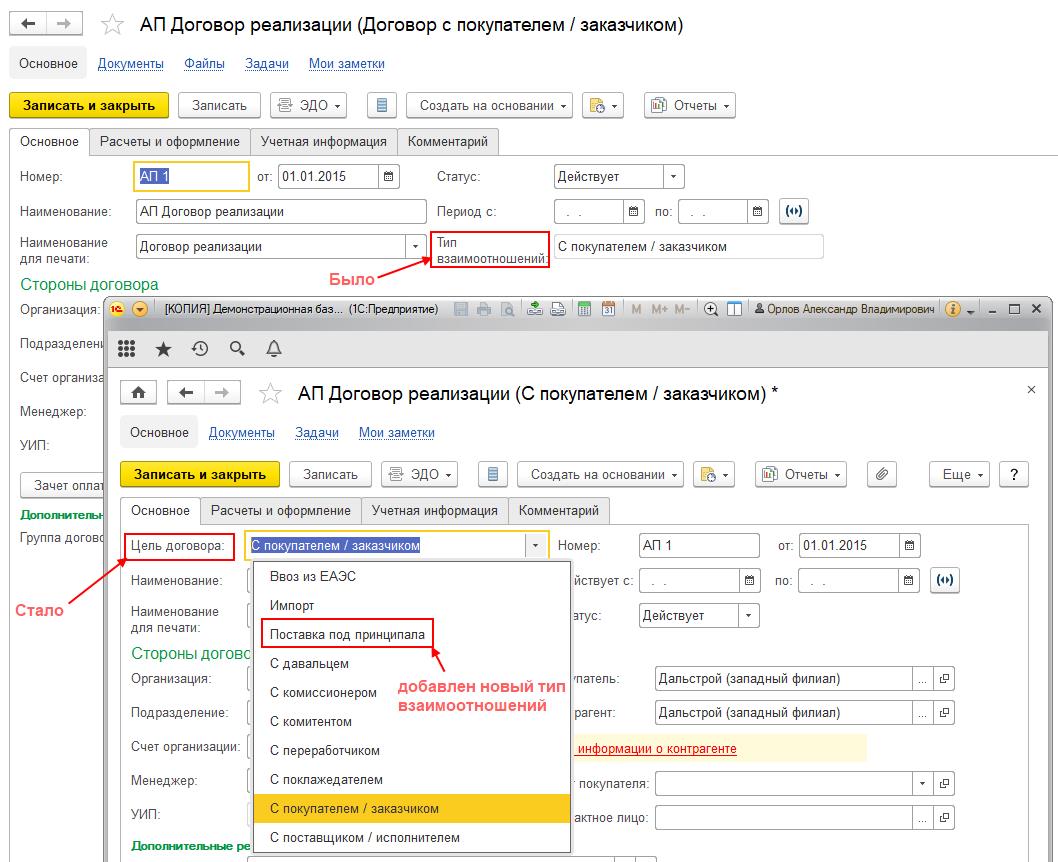This screenshot has height=862, width=1058.
Task: Click Номер field АП 1 in front window
Action: click(x=699, y=545)
